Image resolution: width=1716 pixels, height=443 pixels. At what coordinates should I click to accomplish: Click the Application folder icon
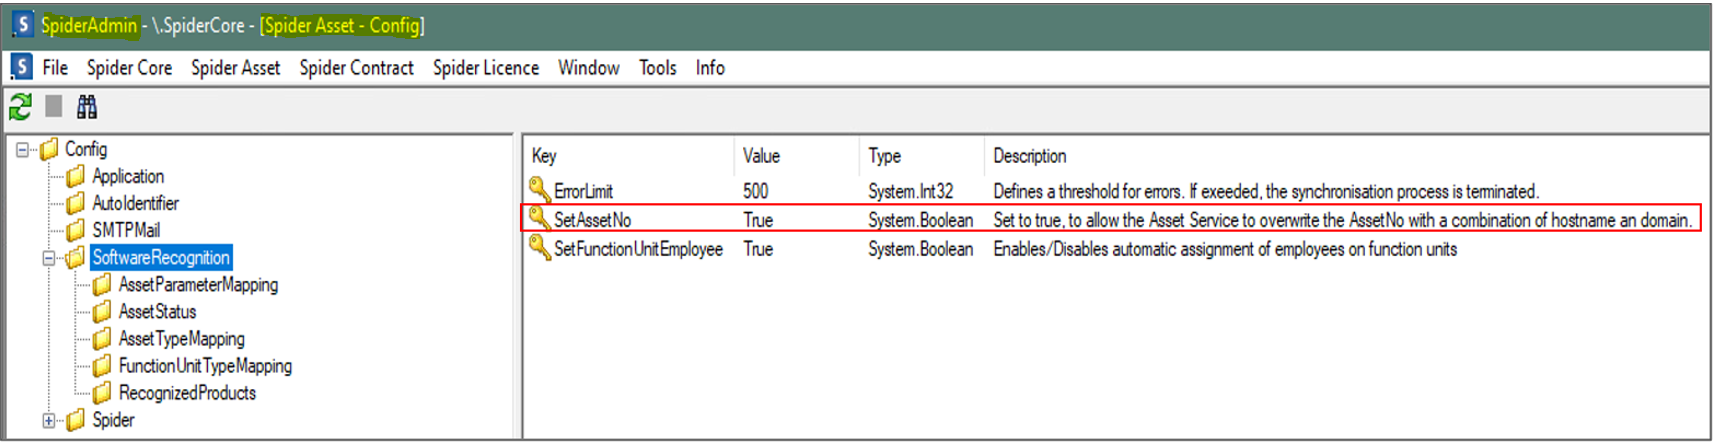click(76, 177)
